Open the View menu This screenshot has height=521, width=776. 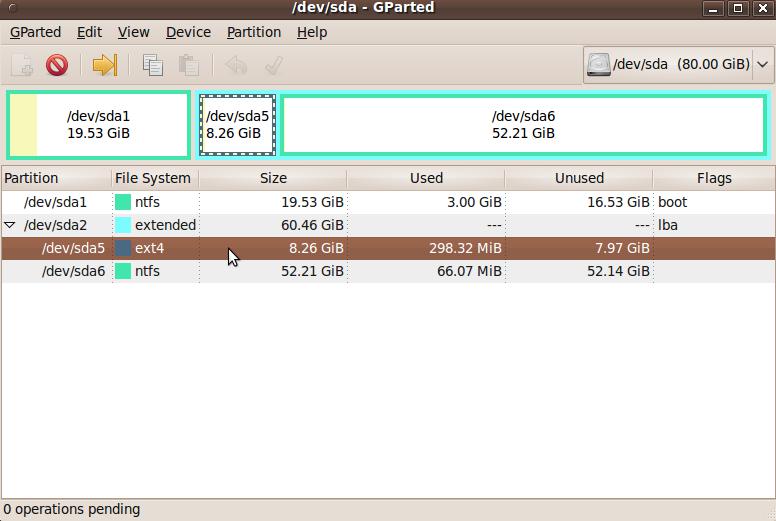(x=134, y=32)
